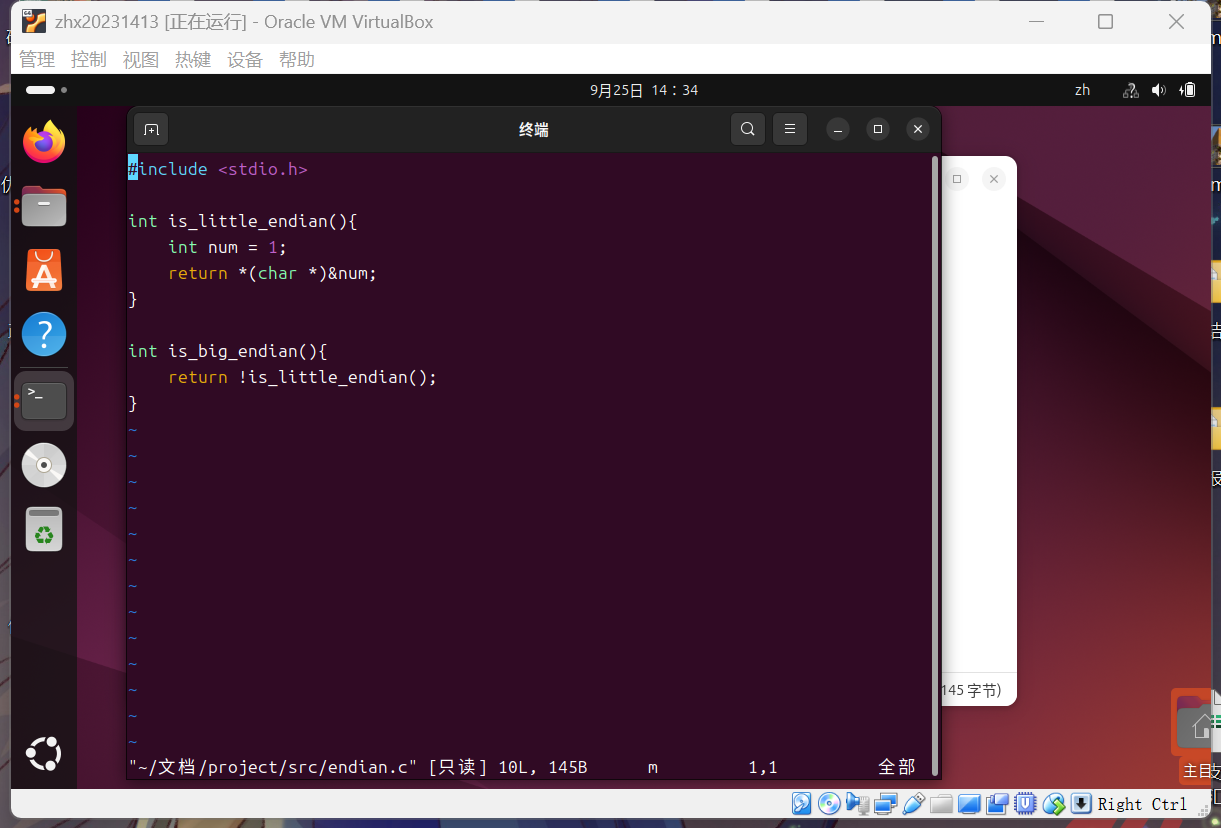Click the network indicator in VirtualBox status bar
Screen dimensions: 1221x828
(x=885, y=804)
